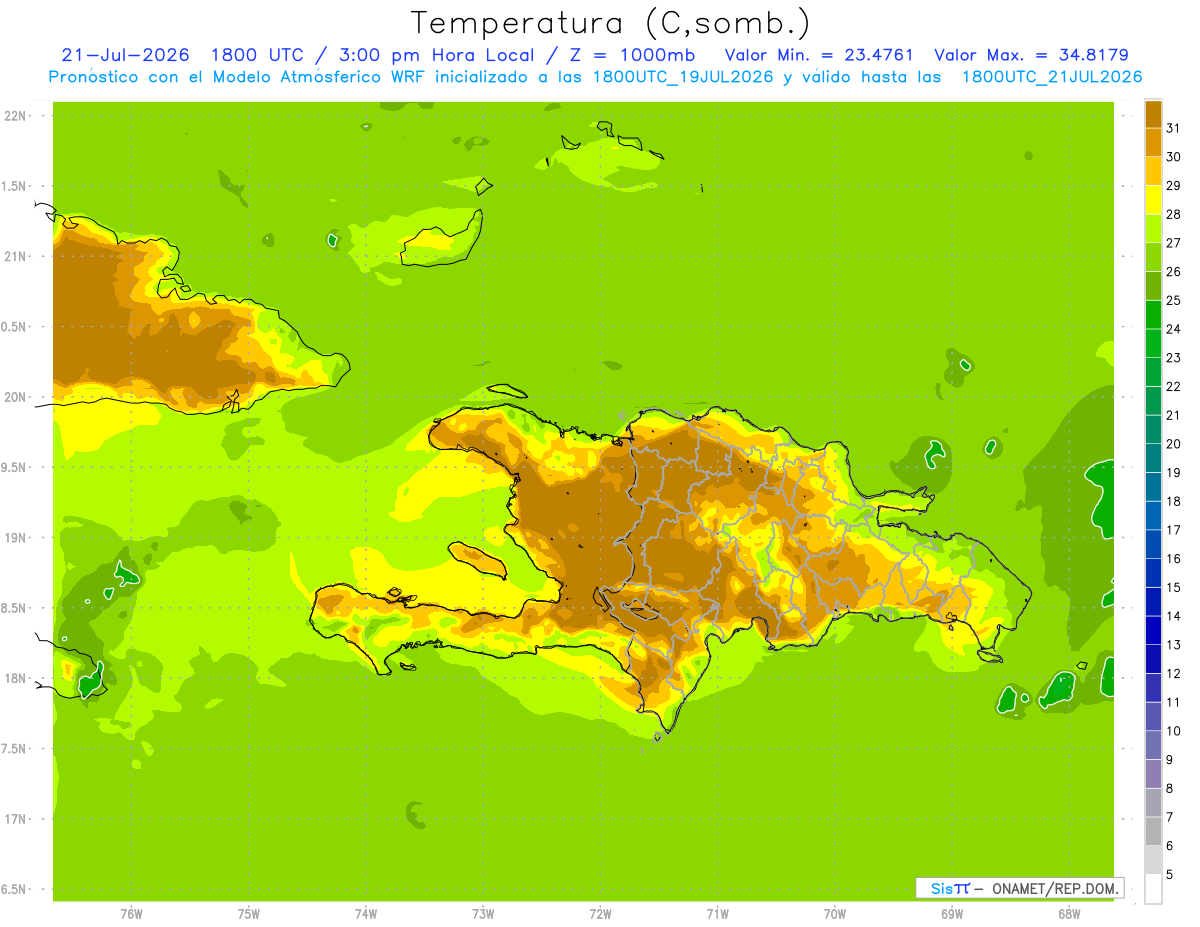
Task: Select 'Valor Max. = 34.8179' text
Action: (x=1031, y=55)
